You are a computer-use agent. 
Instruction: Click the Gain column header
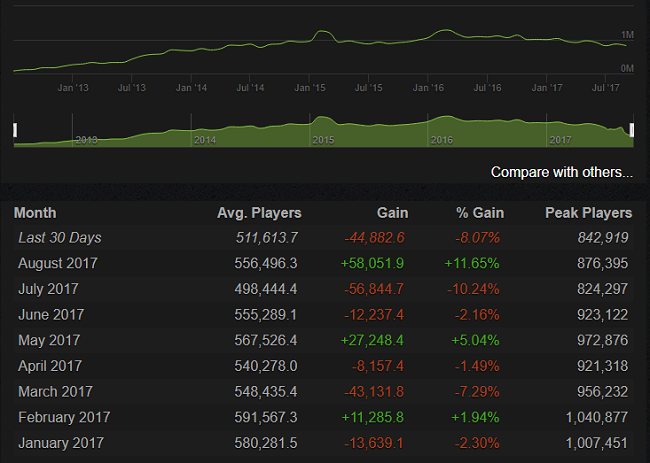click(393, 213)
